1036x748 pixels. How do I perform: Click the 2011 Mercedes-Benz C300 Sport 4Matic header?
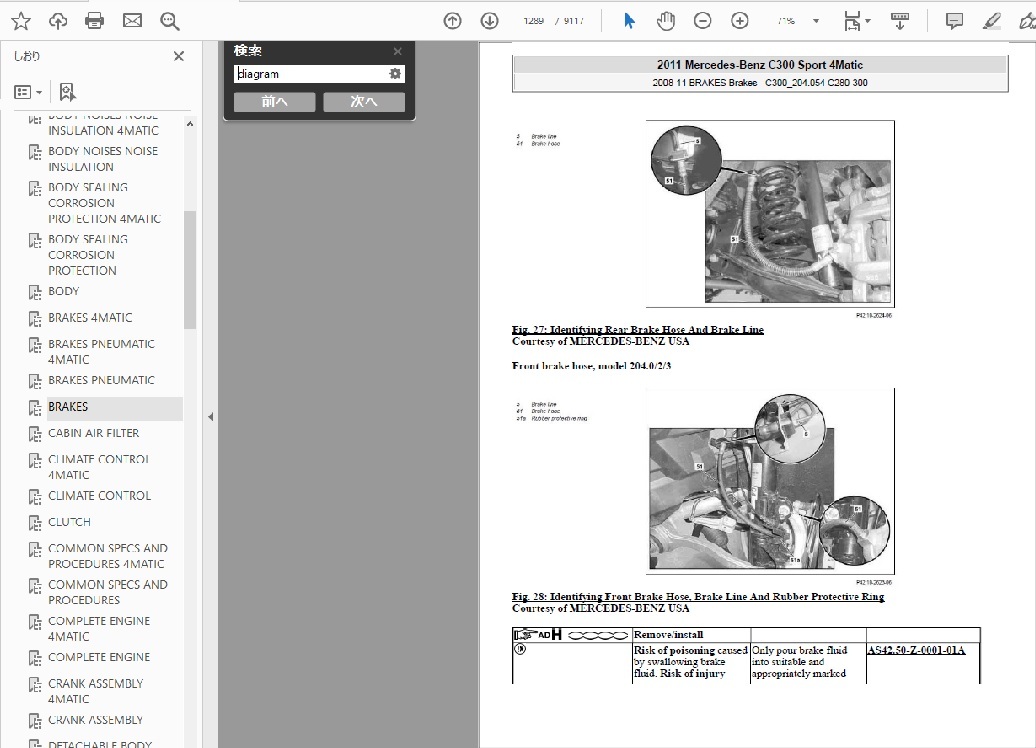760,65
